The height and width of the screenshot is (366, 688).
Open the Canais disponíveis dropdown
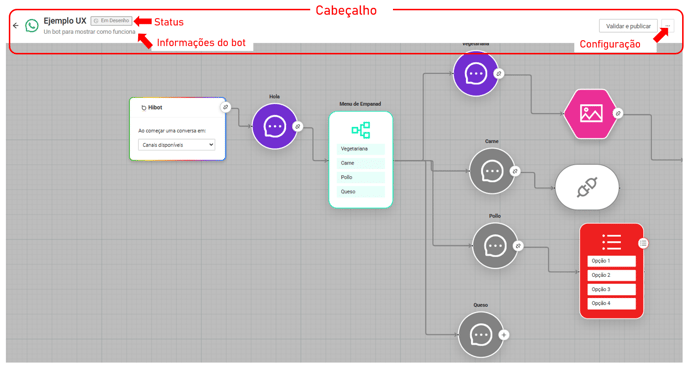coord(177,145)
